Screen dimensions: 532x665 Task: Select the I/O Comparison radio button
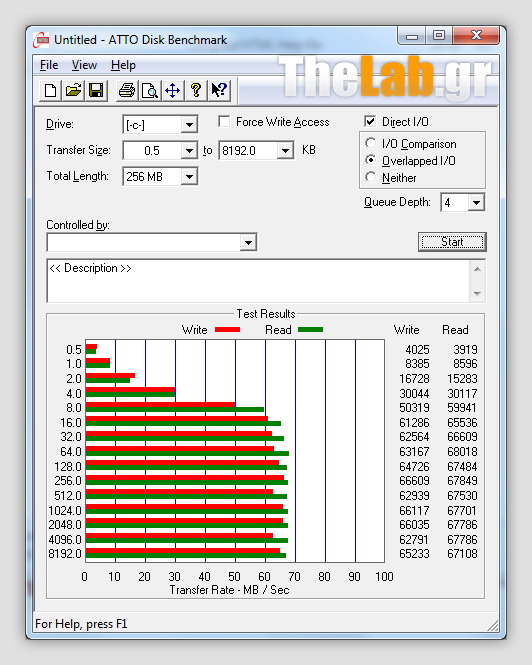coord(370,143)
